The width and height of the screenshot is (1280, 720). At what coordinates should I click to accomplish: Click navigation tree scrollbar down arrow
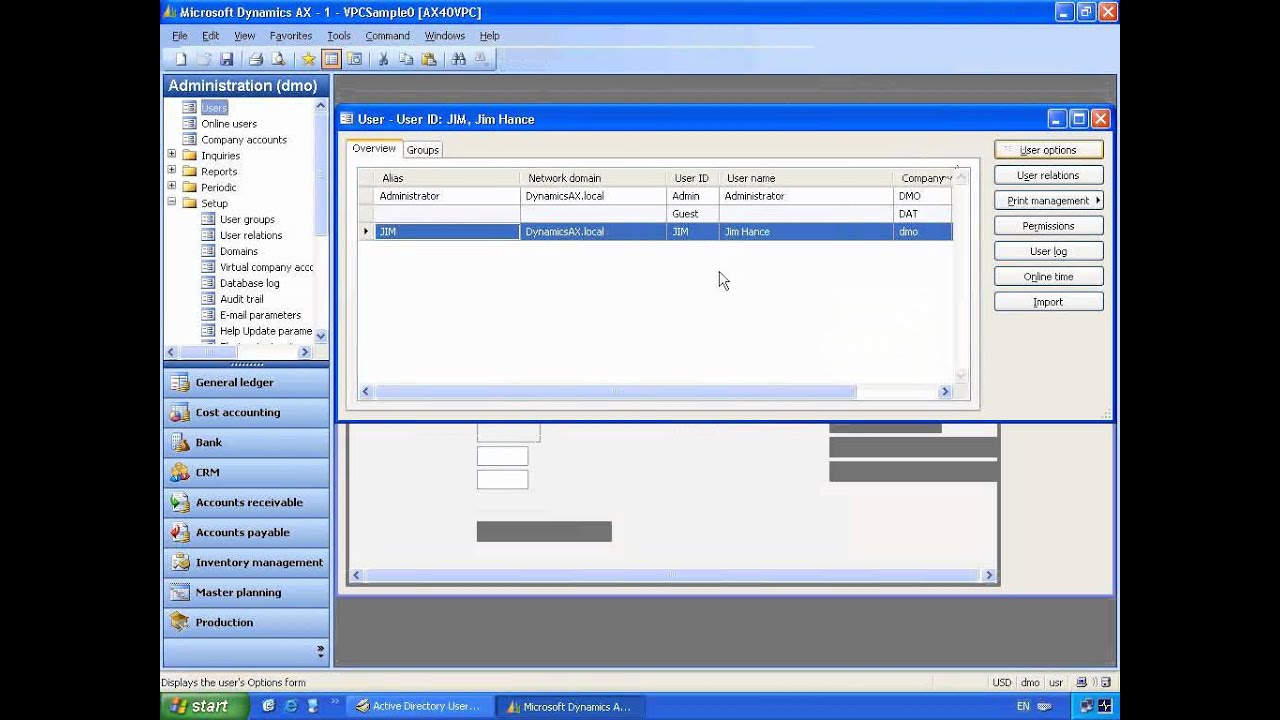320,336
